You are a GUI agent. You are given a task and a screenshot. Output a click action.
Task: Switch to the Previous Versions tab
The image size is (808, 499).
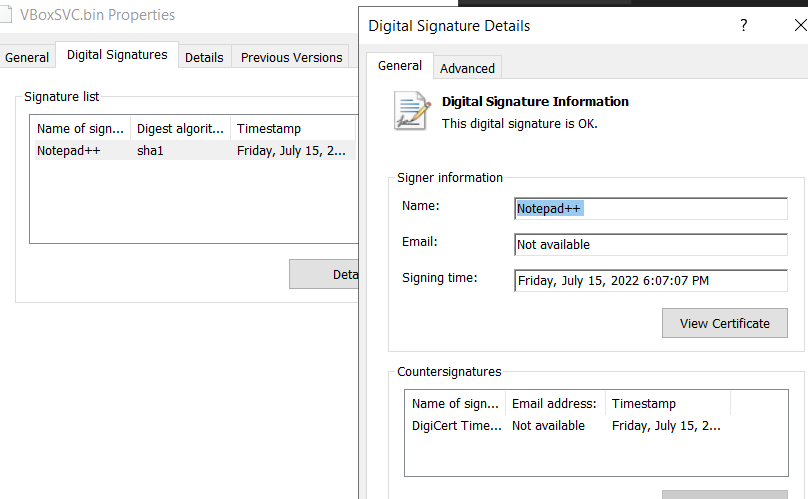click(292, 58)
